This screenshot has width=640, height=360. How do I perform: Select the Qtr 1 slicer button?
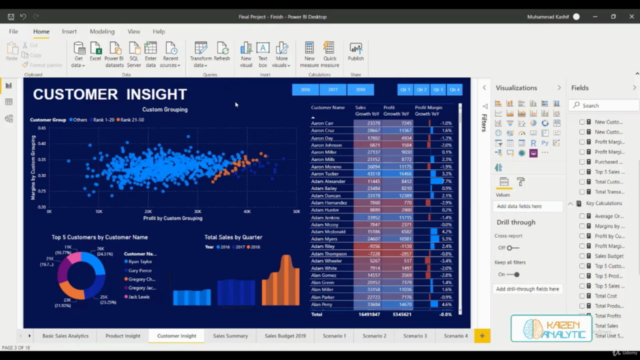405,90
